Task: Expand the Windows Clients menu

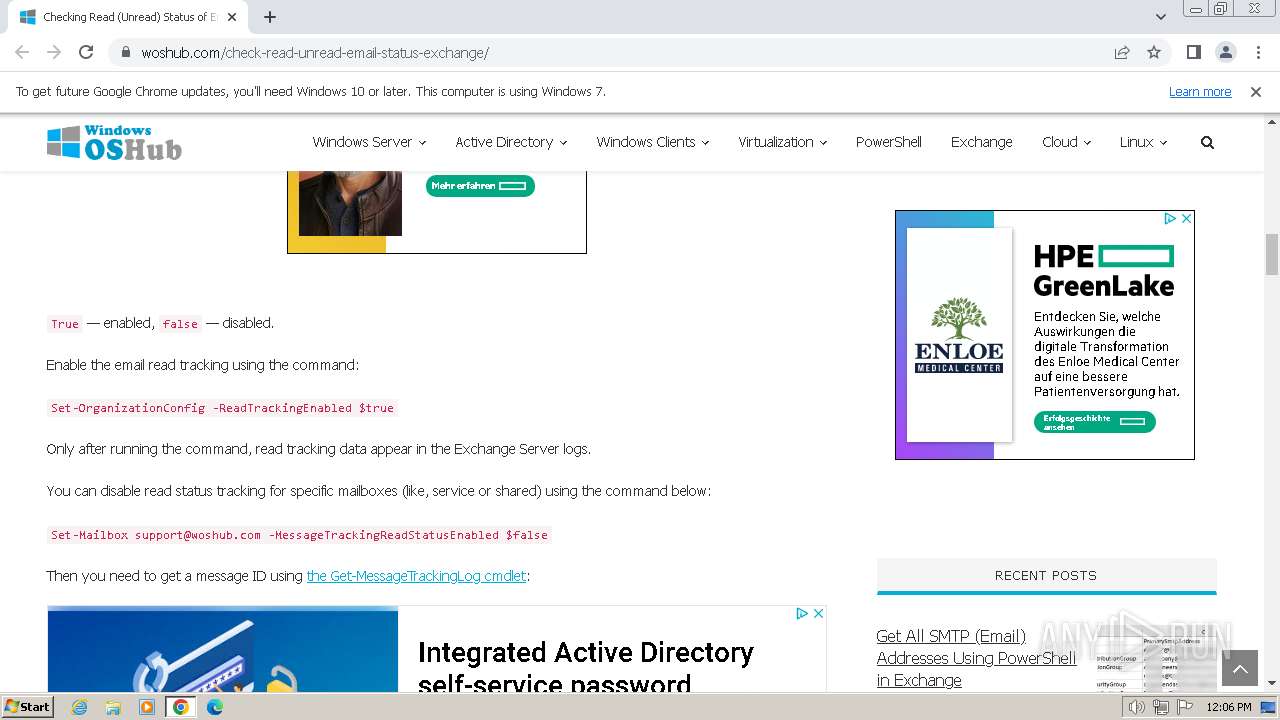Action: (x=652, y=142)
